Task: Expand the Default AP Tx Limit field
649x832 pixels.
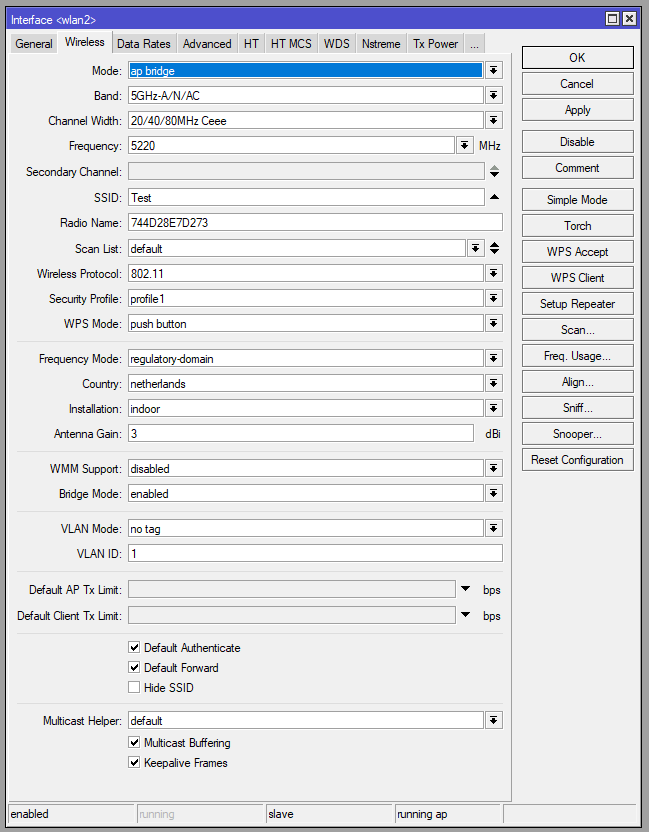Action: click(x=465, y=588)
